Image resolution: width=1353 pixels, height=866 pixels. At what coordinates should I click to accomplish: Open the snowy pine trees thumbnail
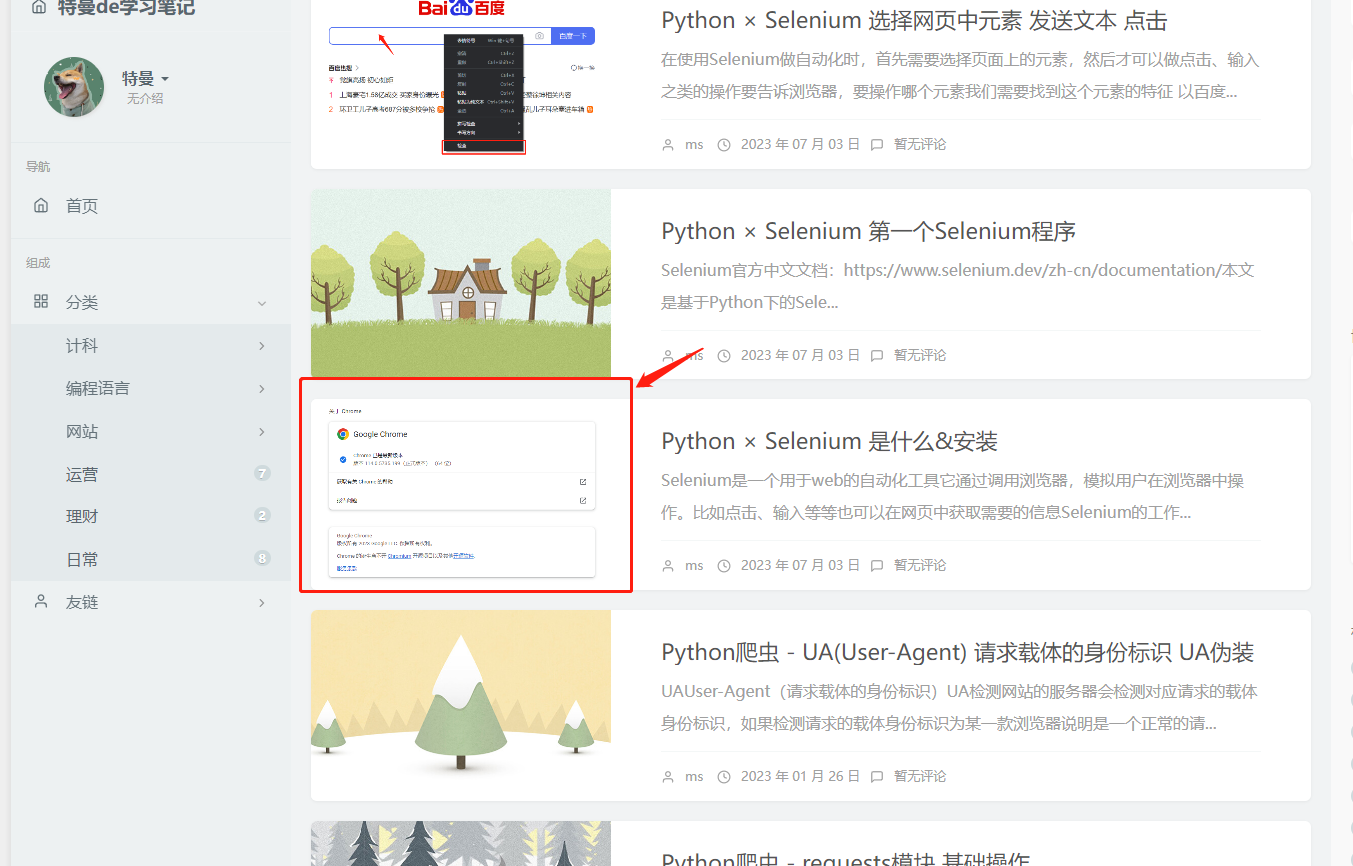461,705
